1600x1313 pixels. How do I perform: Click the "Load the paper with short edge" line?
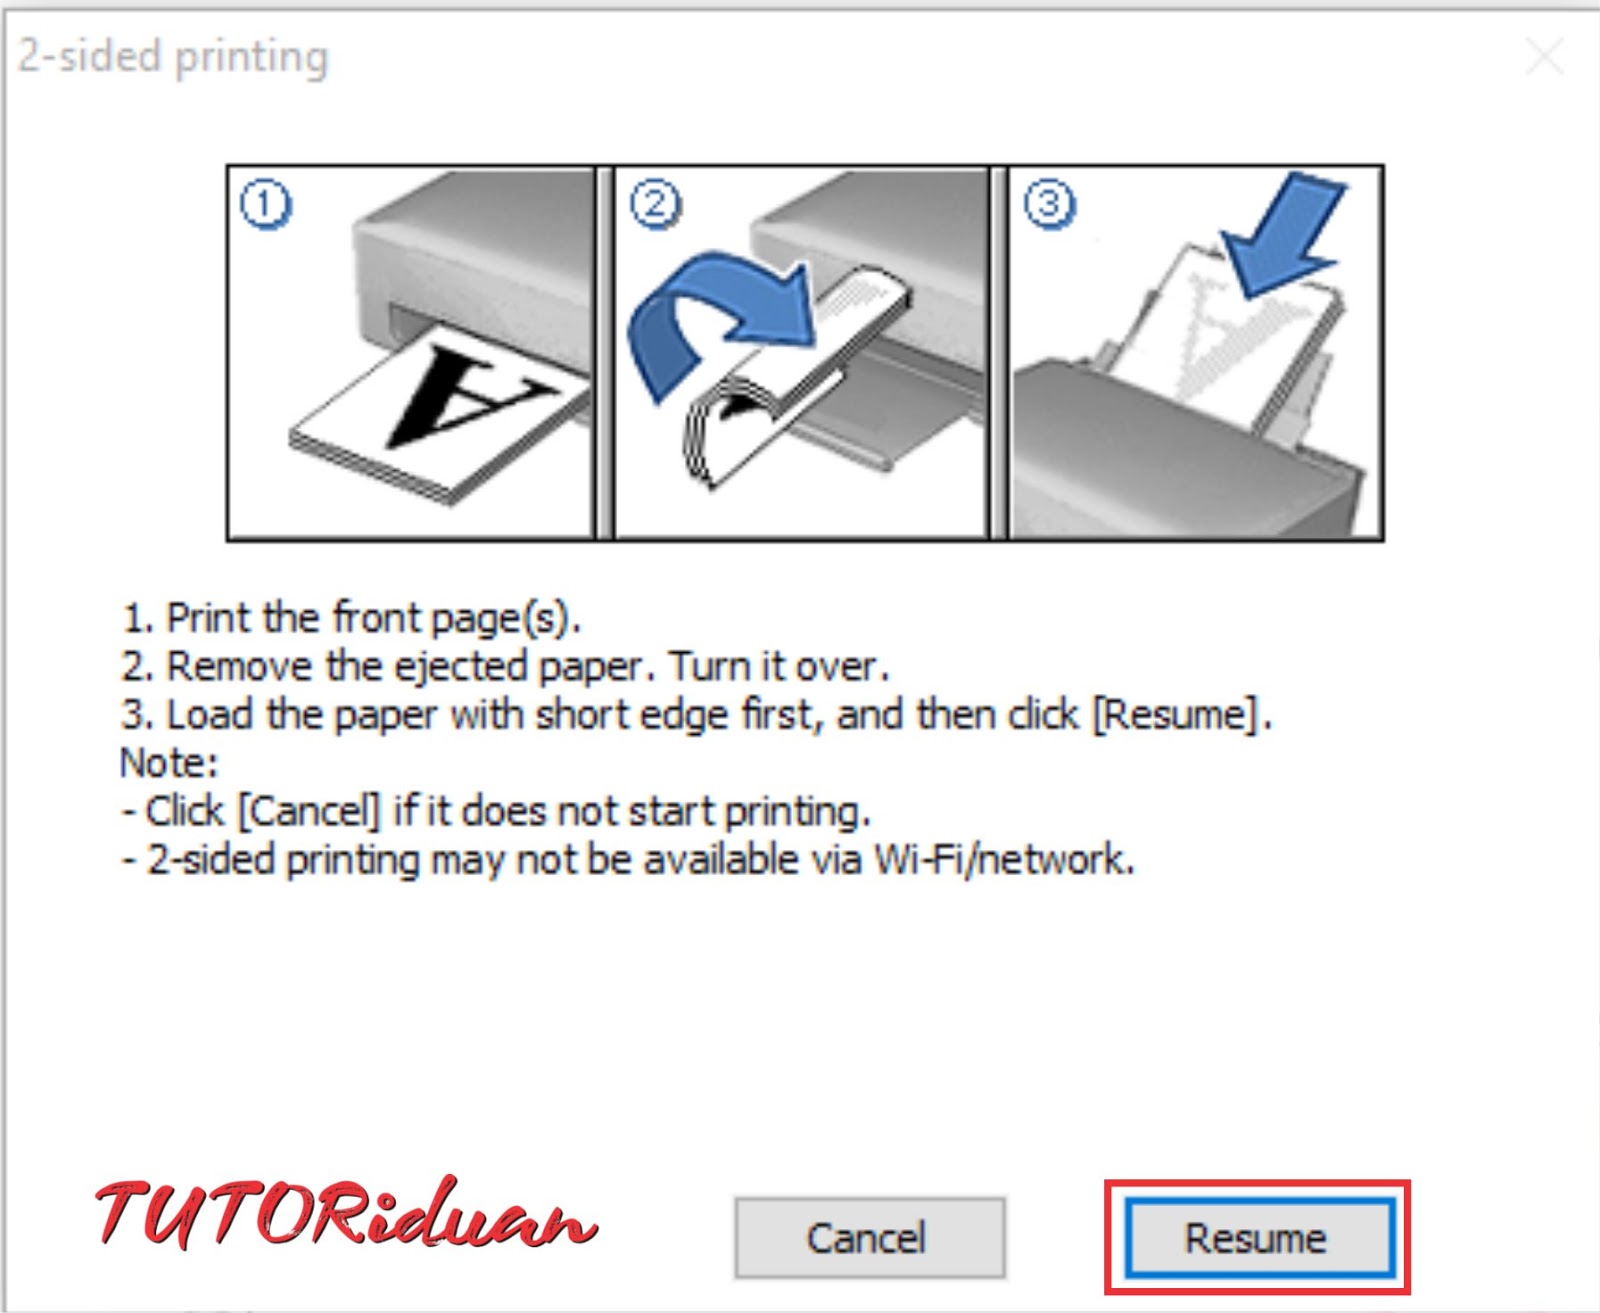pyautogui.click(x=696, y=715)
